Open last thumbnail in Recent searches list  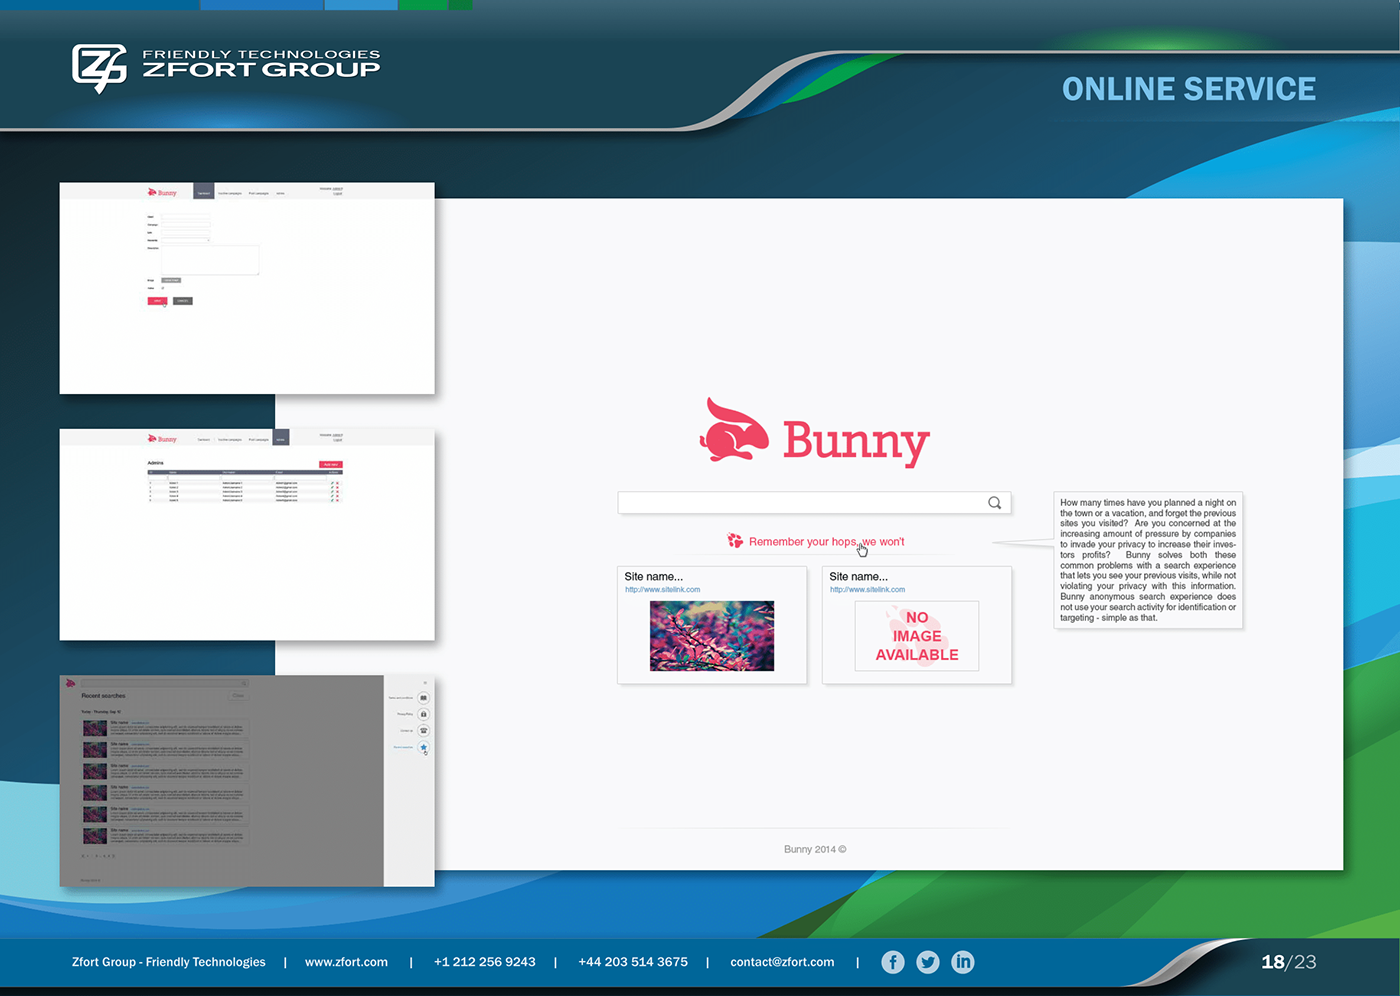95,836
